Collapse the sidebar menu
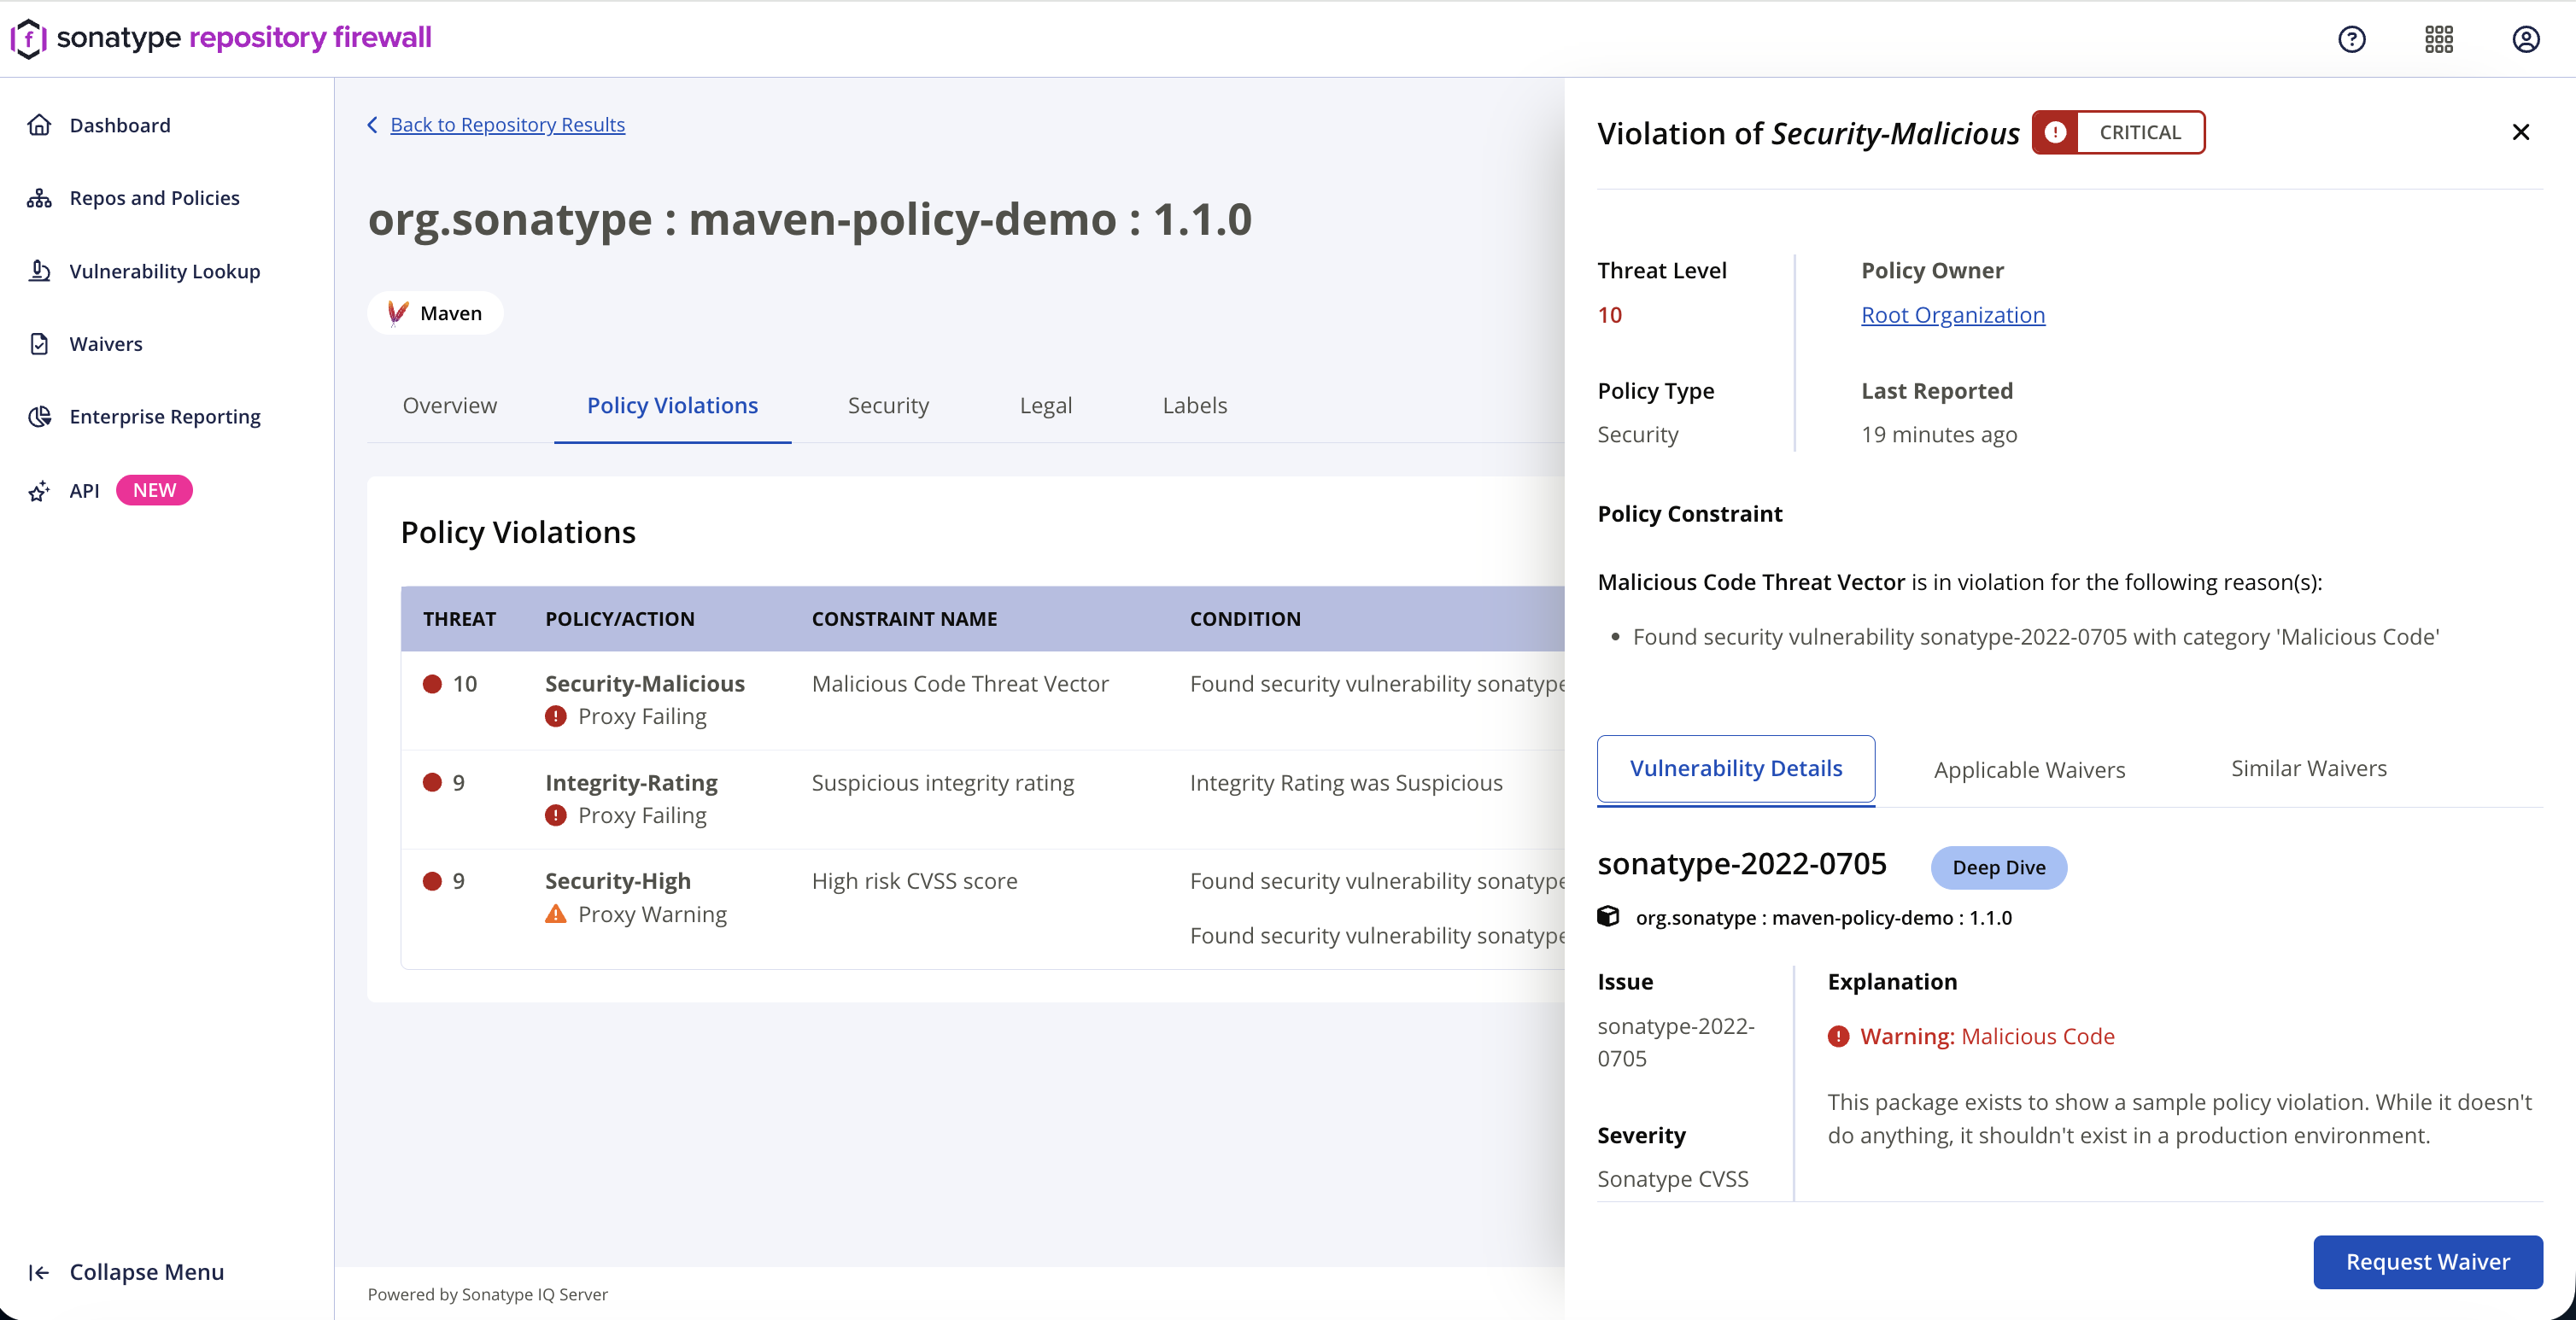 (x=127, y=1272)
